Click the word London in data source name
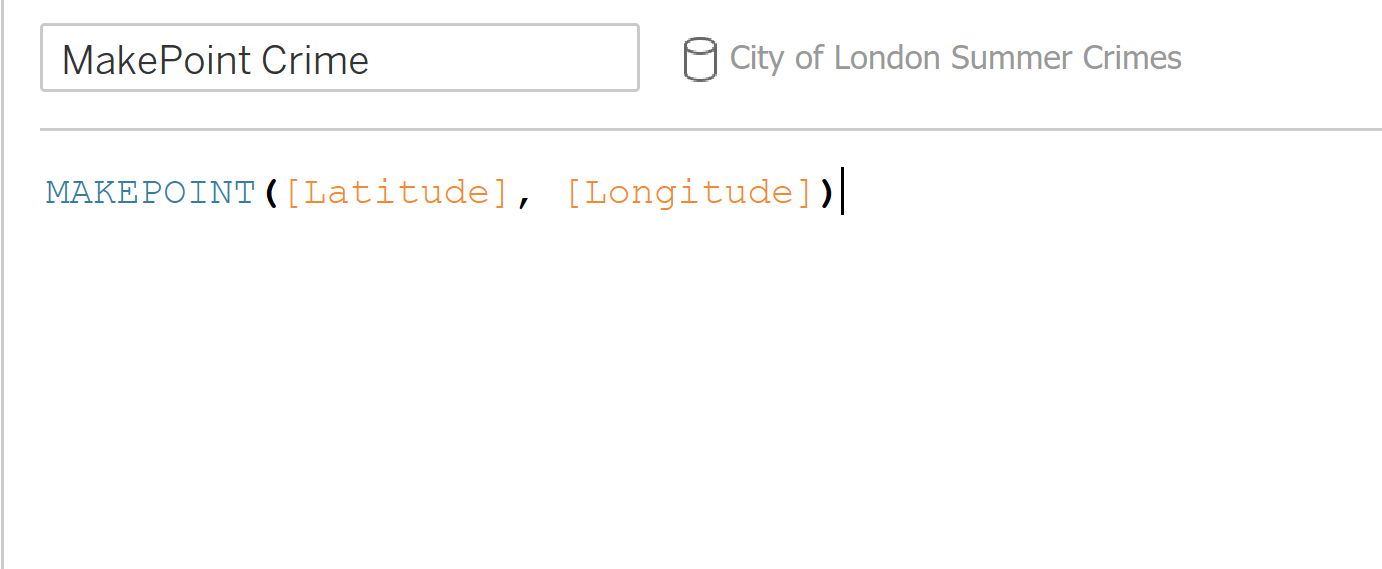 887,58
